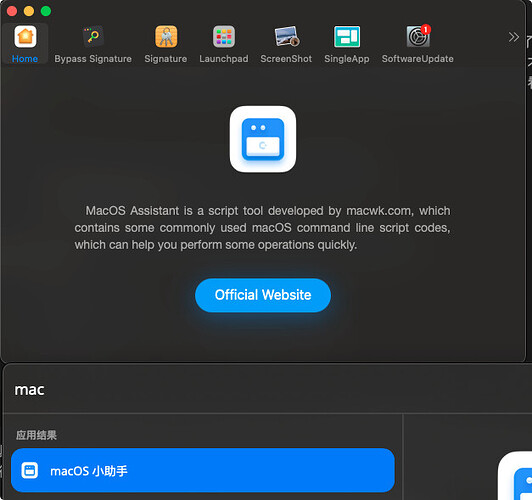Image resolution: width=532 pixels, height=500 pixels.
Task: Click app icon in macOS 小助手 result row
Action: [x=30, y=470]
